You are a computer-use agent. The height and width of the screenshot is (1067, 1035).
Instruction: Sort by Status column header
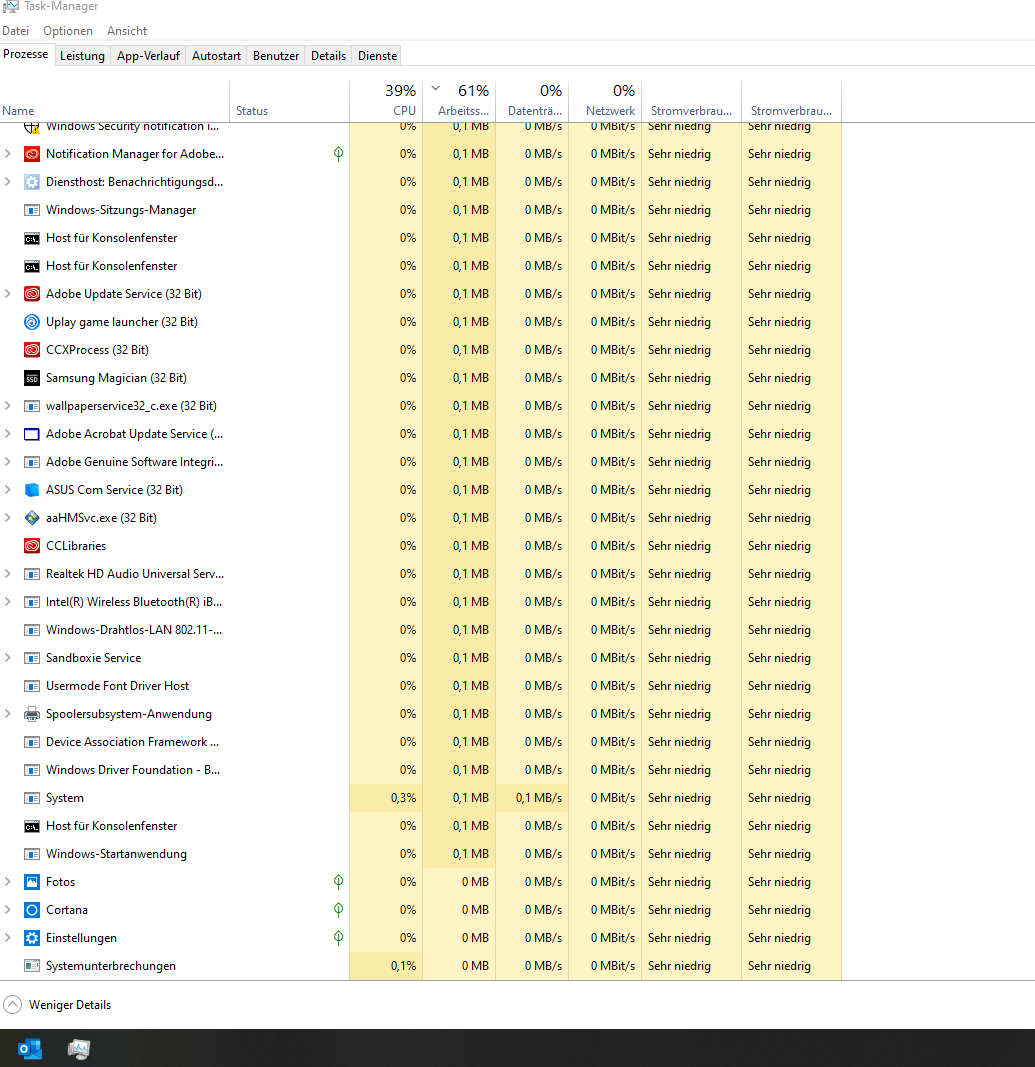click(289, 101)
